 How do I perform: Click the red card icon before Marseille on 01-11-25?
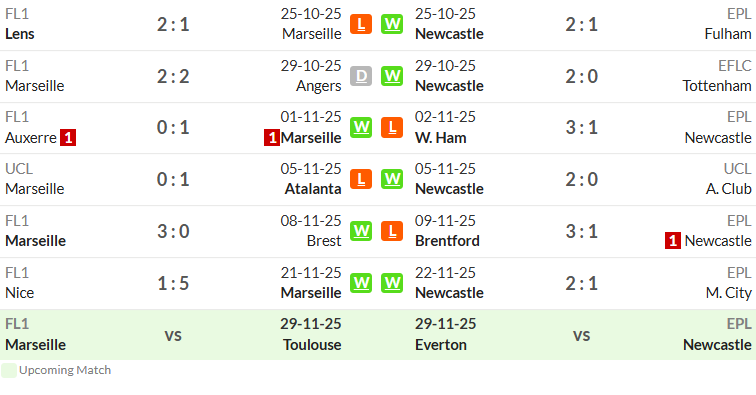pyautogui.click(x=272, y=138)
